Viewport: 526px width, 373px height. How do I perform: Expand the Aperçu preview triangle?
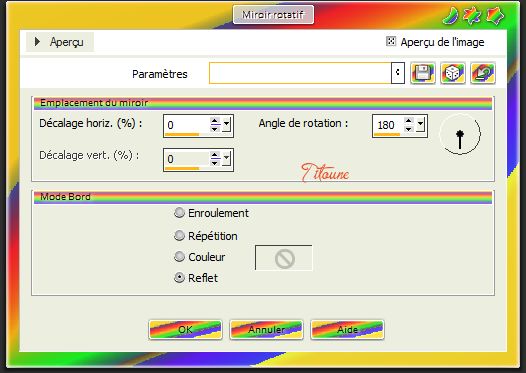(37, 42)
